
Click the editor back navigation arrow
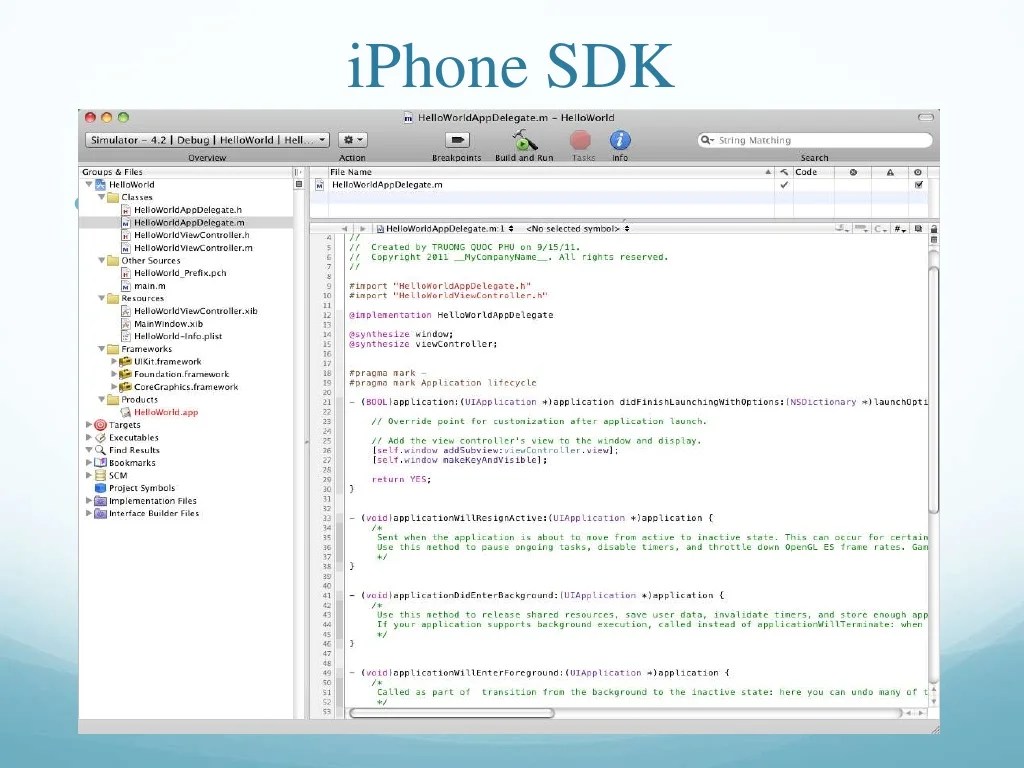[344, 229]
